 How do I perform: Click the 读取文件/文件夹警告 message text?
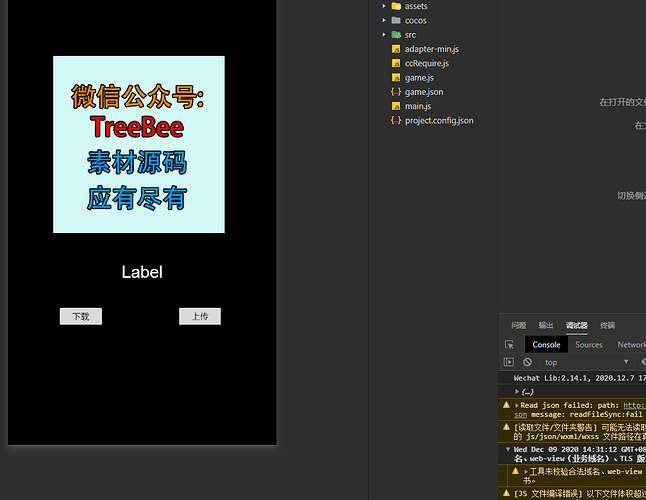pyautogui.click(x=580, y=432)
